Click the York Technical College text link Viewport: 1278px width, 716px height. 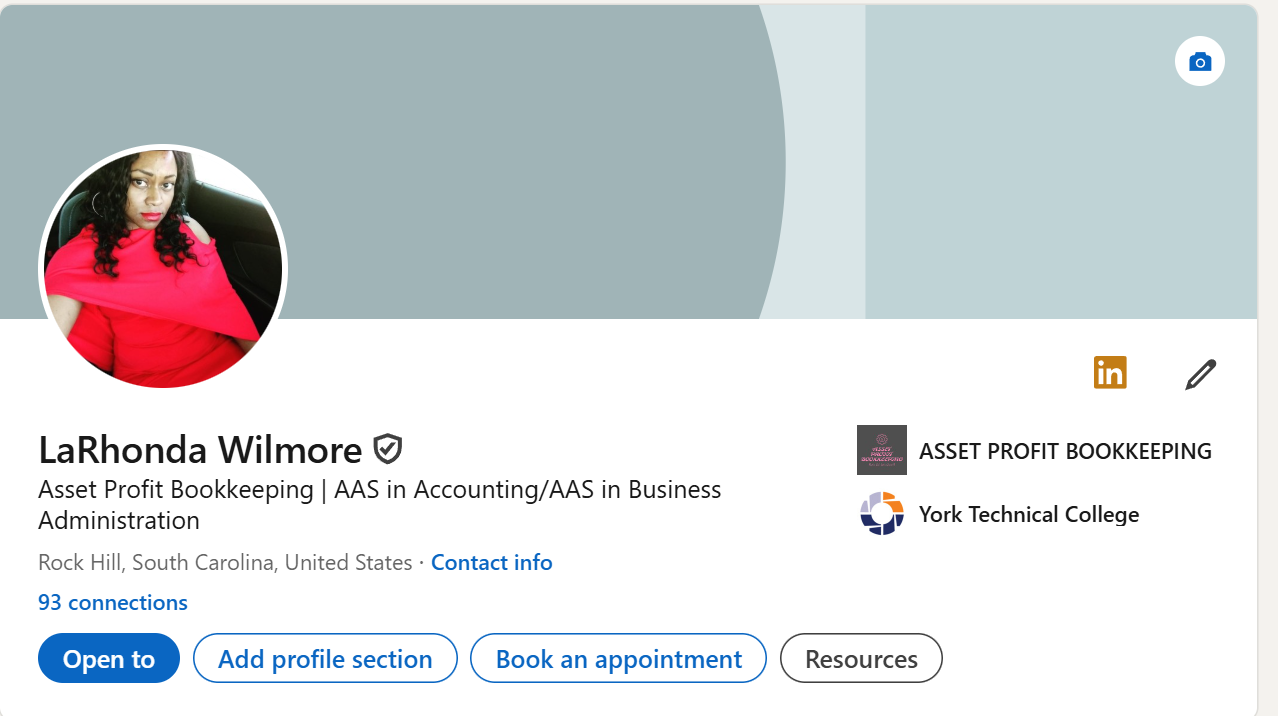[1029, 514]
